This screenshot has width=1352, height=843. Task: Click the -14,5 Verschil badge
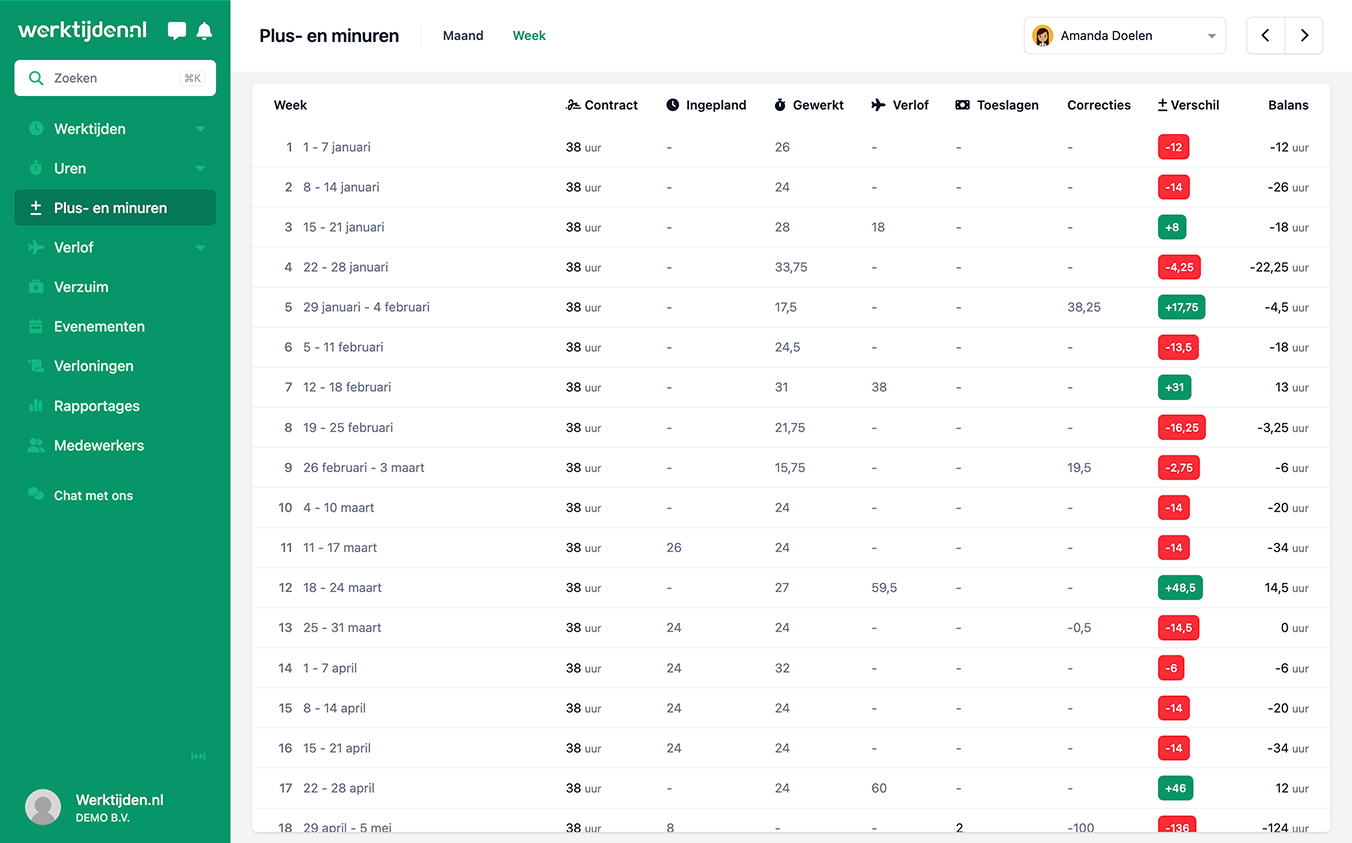[1178, 628]
